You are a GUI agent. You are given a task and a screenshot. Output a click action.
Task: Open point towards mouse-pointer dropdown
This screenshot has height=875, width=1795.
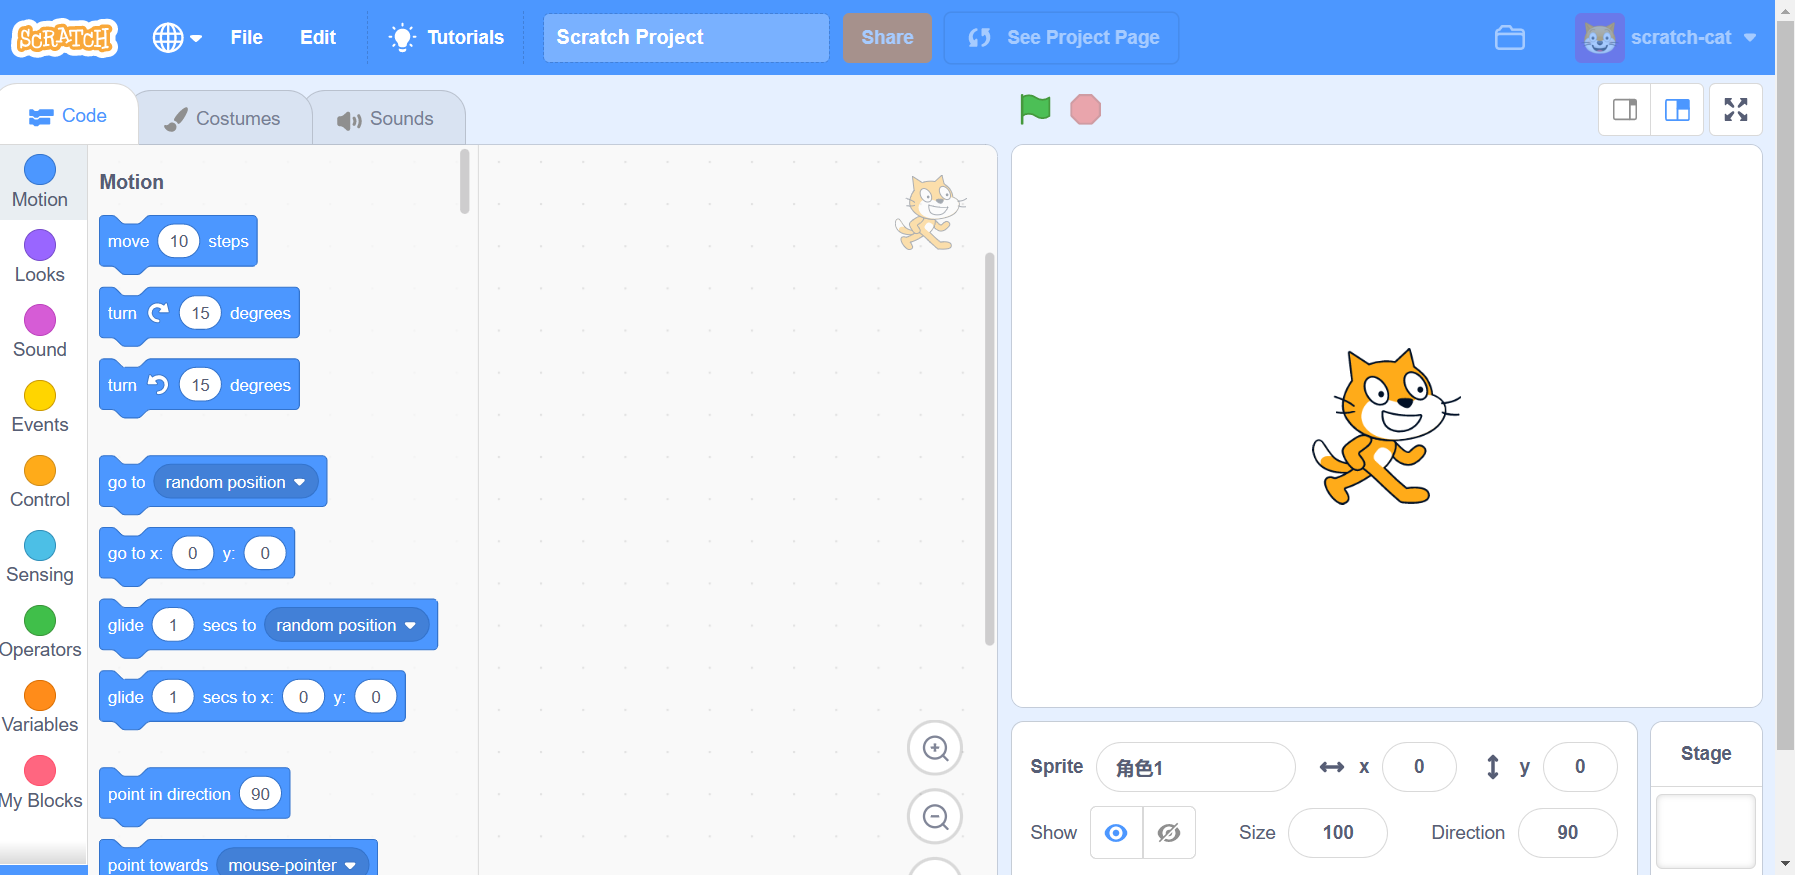(x=293, y=864)
